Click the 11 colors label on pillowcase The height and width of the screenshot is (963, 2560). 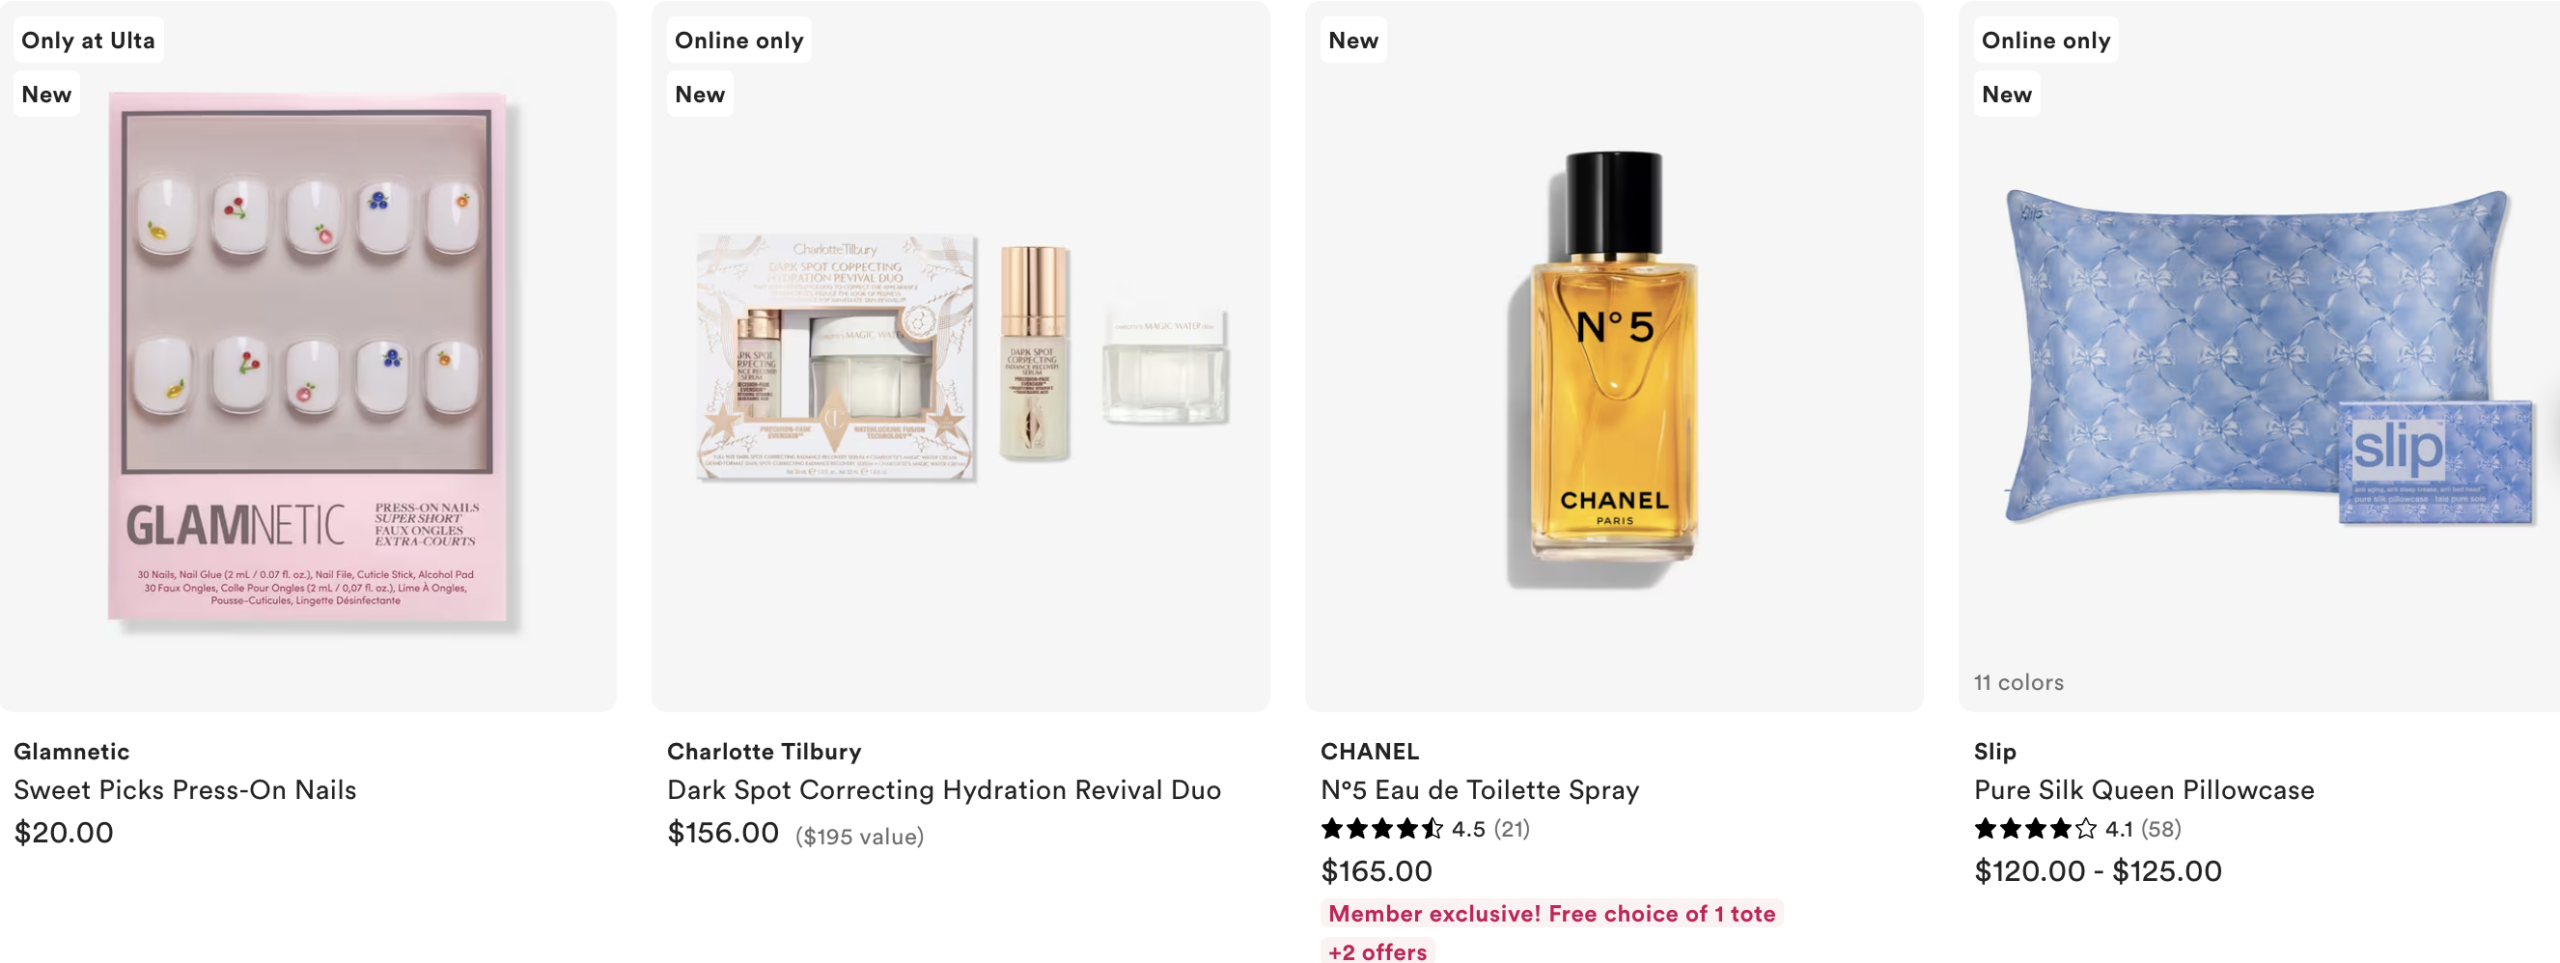click(2019, 682)
